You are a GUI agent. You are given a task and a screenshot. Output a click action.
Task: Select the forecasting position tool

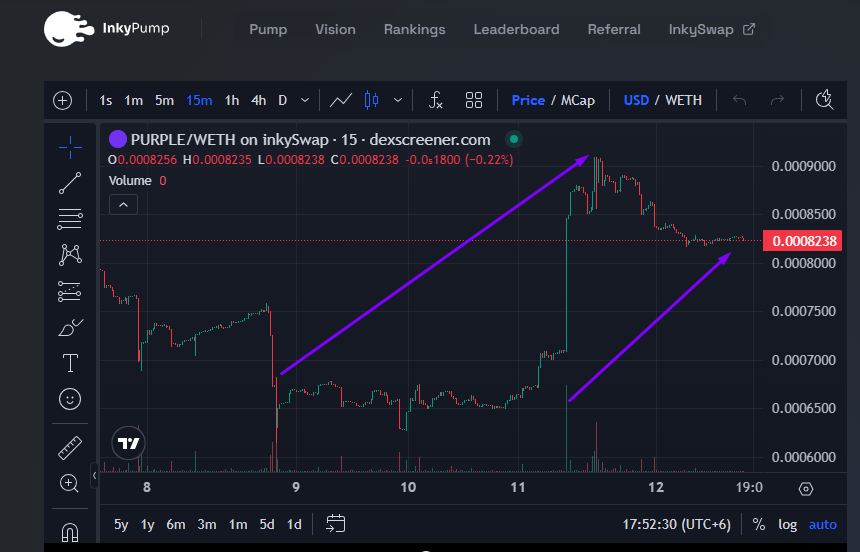(x=70, y=291)
